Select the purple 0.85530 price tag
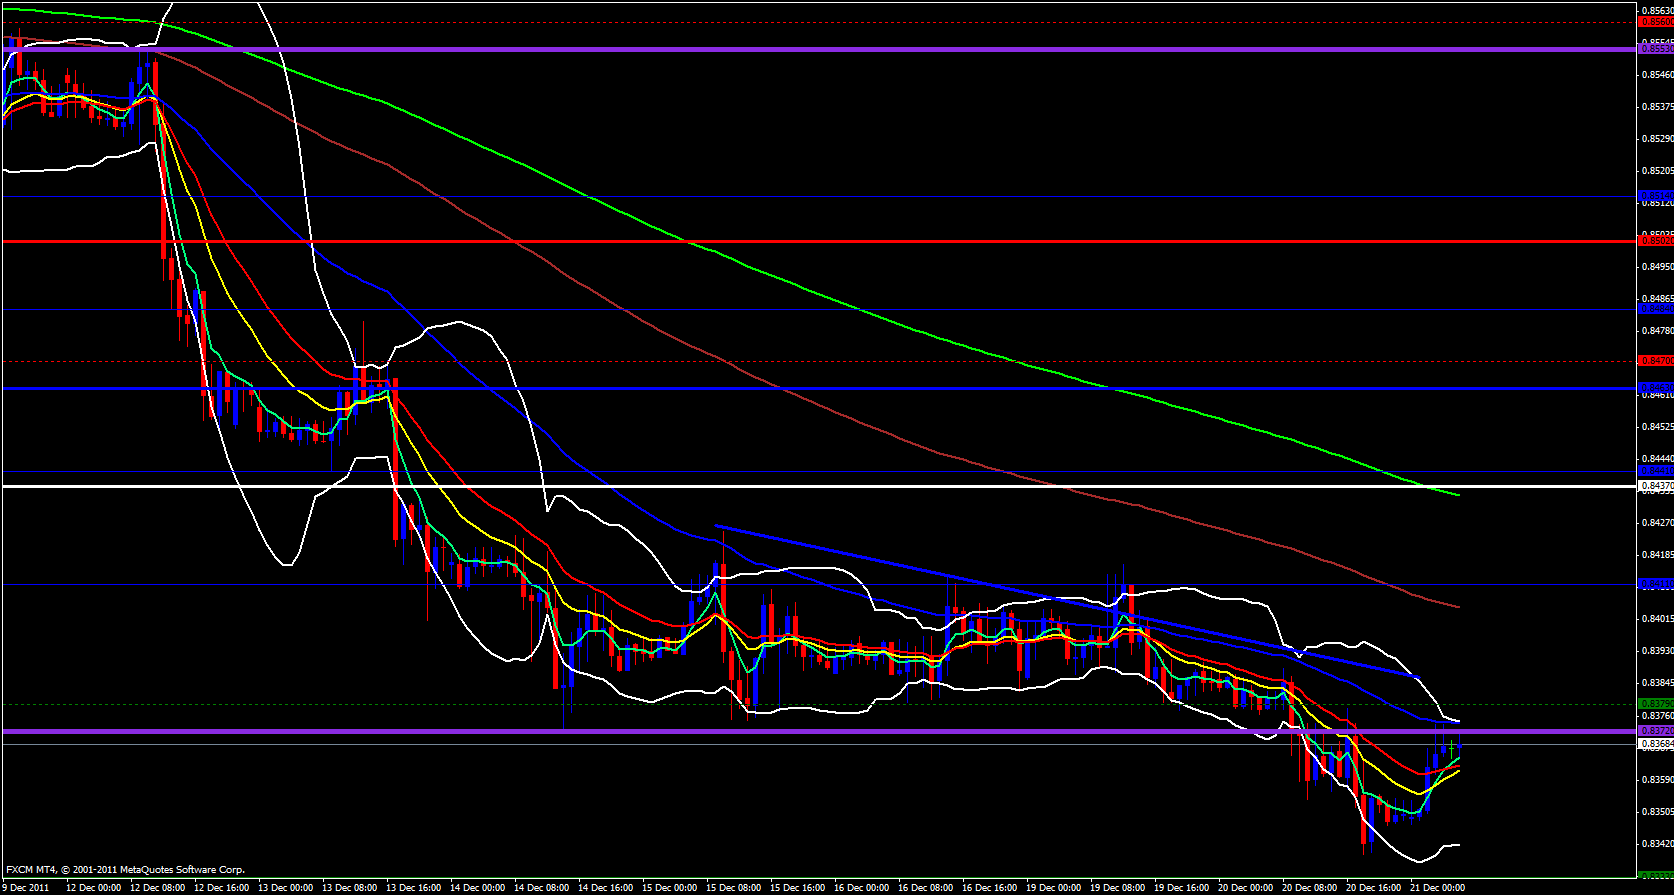 coord(1656,48)
